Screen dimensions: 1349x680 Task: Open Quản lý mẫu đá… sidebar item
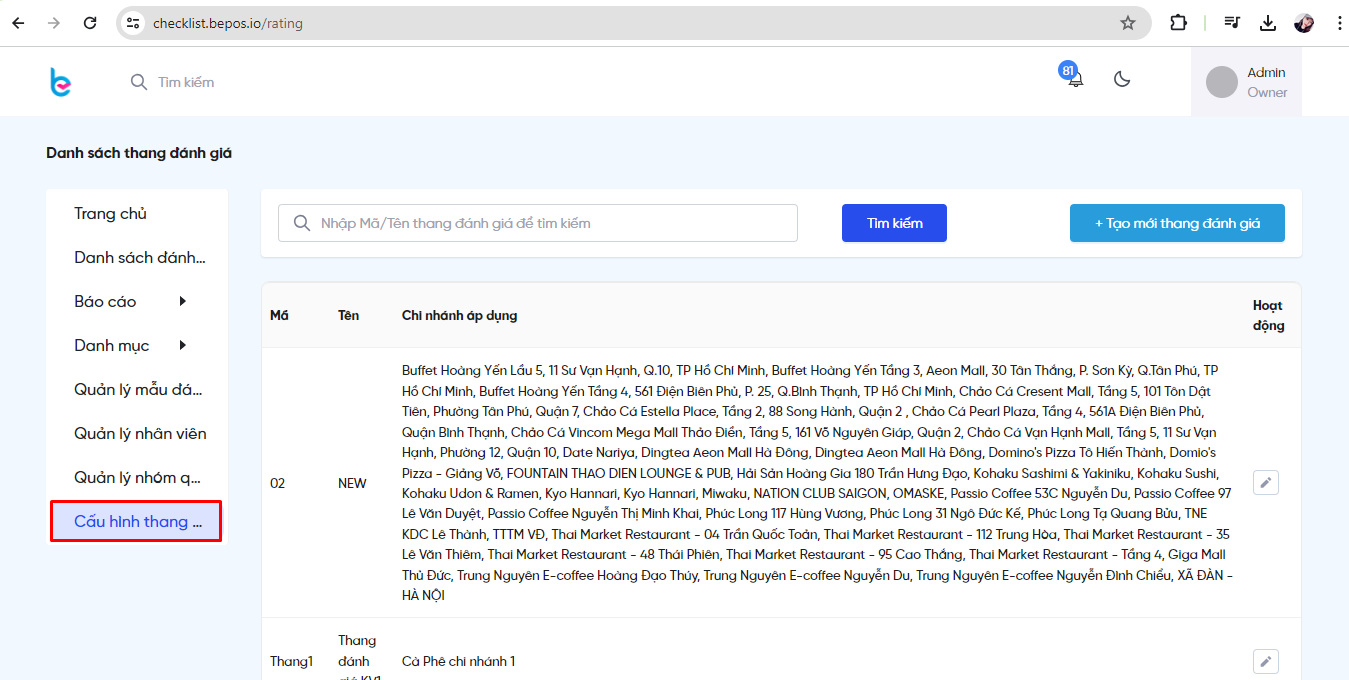[x=137, y=389]
